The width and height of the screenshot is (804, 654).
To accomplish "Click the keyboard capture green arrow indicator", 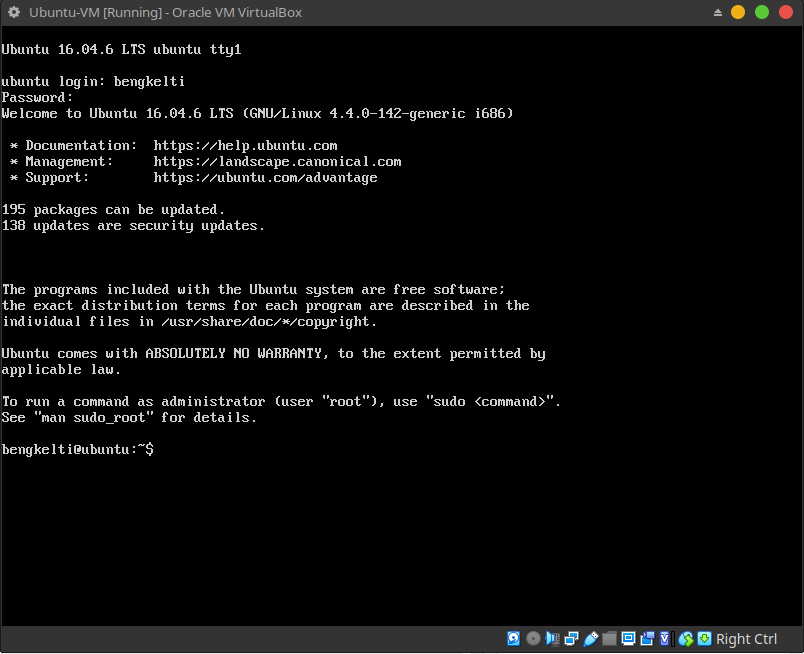I will click(x=705, y=639).
